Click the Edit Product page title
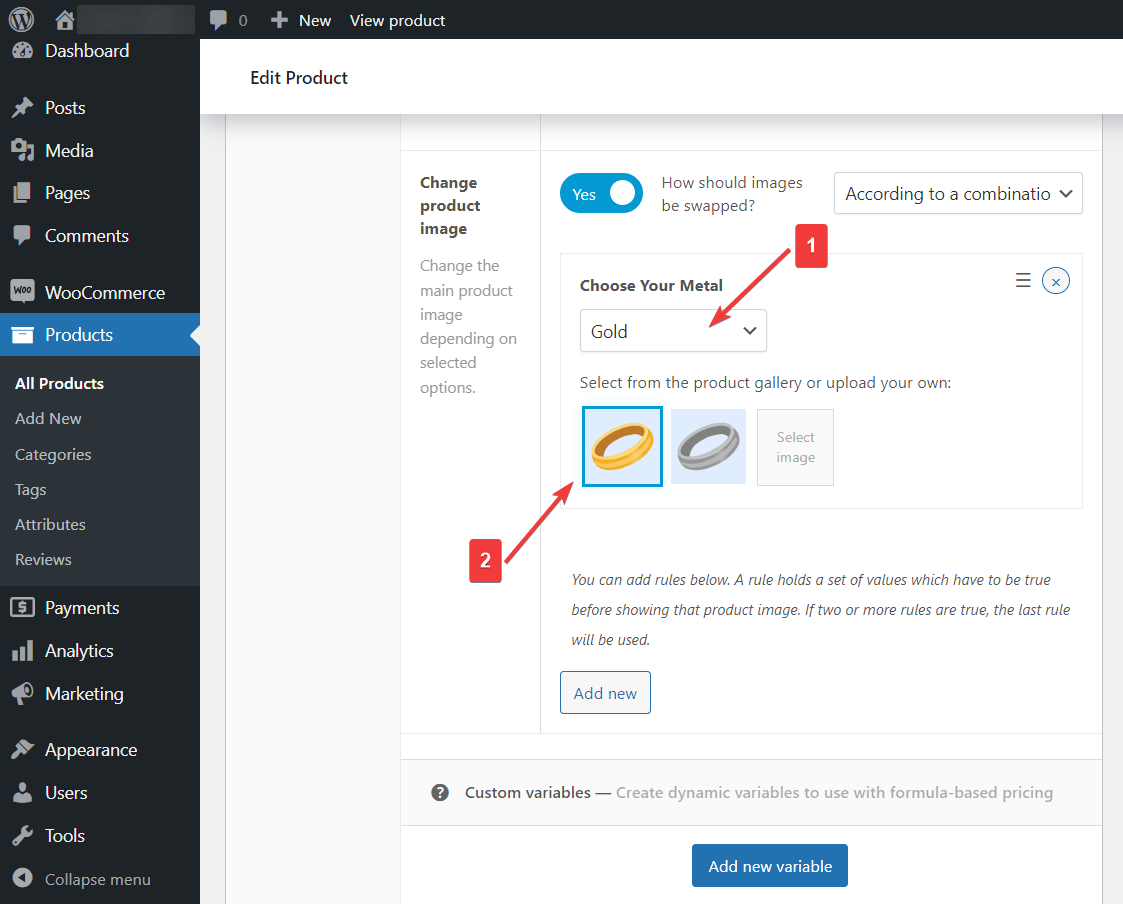This screenshot has width=1123, height=904. click(299, 77)
